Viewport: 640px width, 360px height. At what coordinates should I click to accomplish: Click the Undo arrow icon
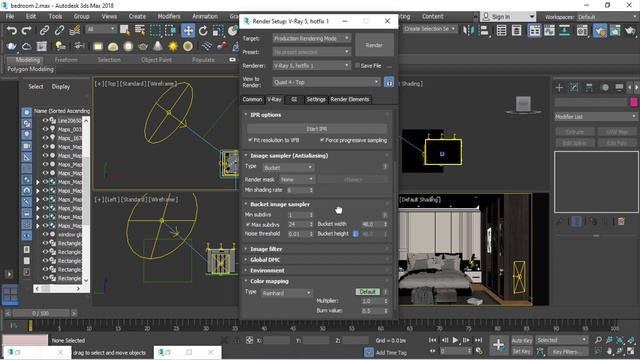(x=12, y=30)
